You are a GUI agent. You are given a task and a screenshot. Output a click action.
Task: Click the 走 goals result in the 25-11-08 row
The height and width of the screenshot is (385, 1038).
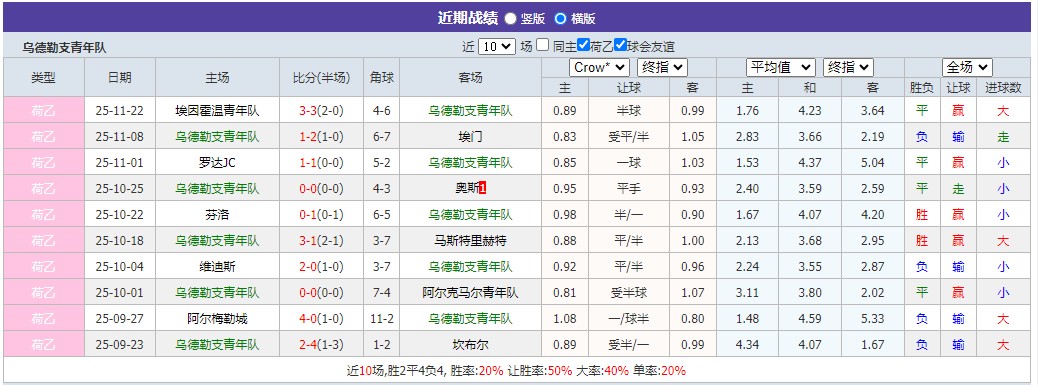click(1003, 137)
